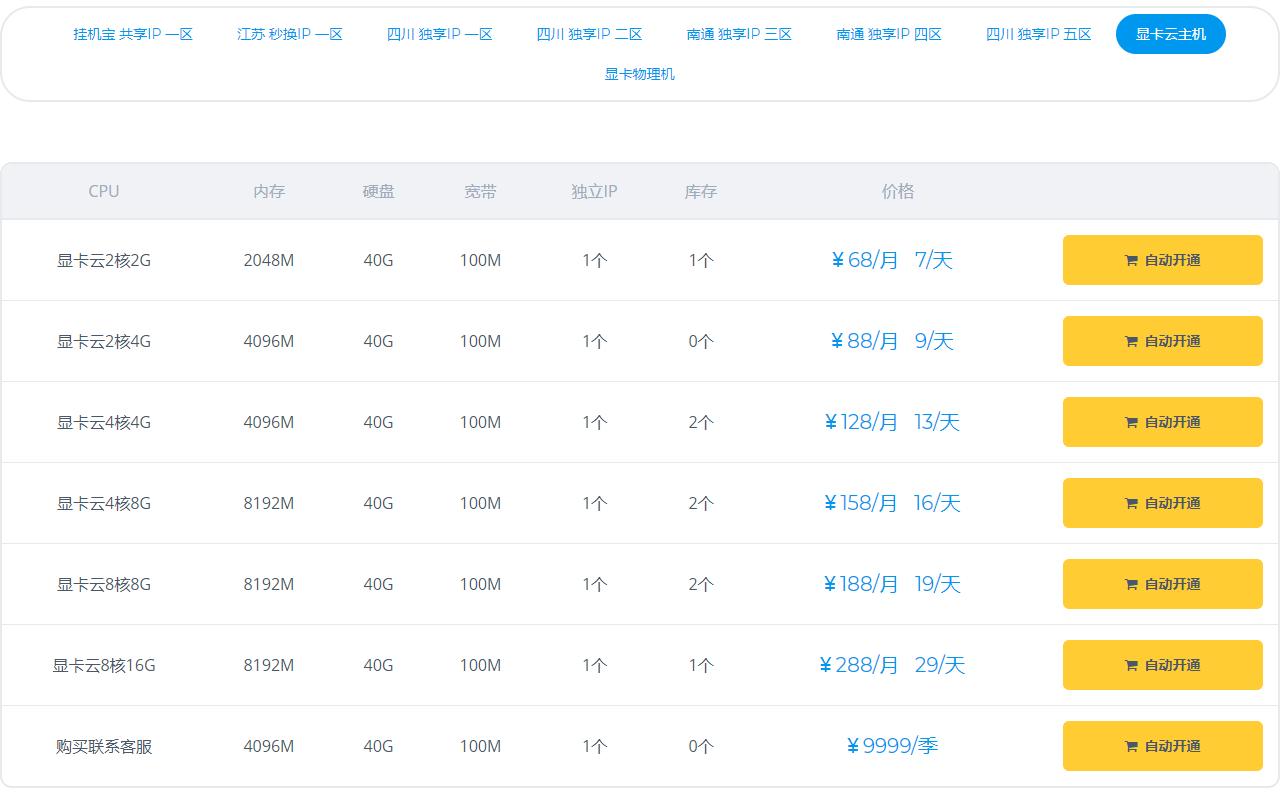Switch to 挂机宝 共享IP 一区 tab
1288x792 pixels.
pyautogui.click(x=133, y=34)
